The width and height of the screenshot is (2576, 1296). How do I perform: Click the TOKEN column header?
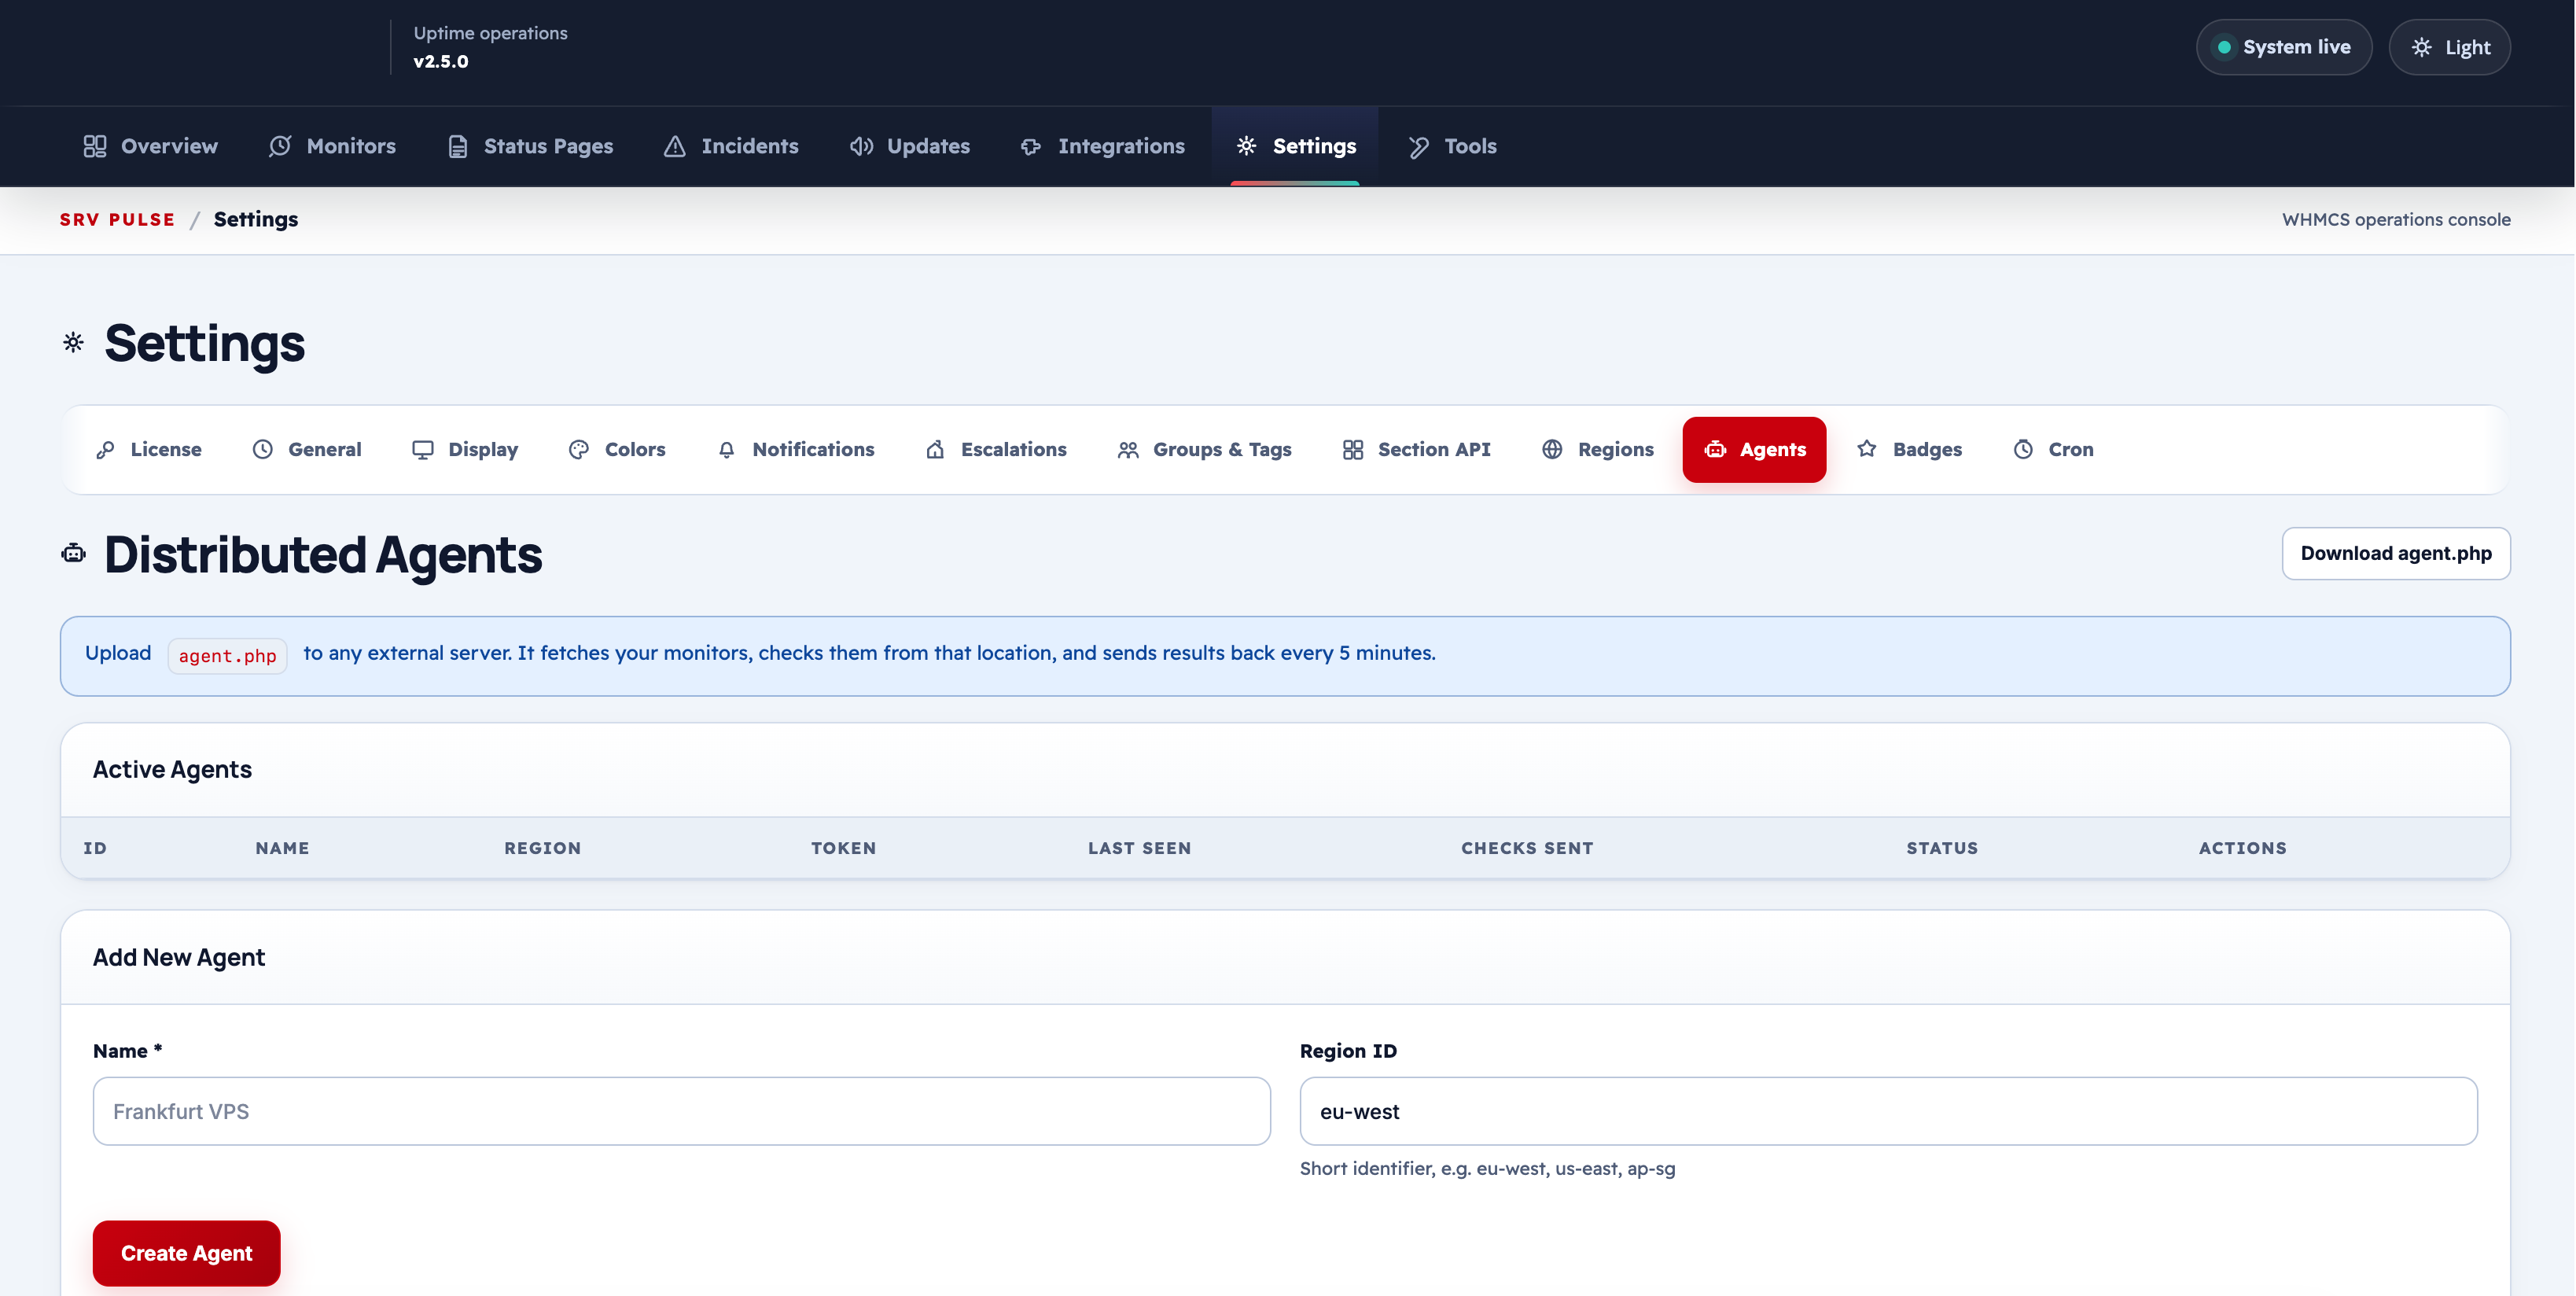843,848
